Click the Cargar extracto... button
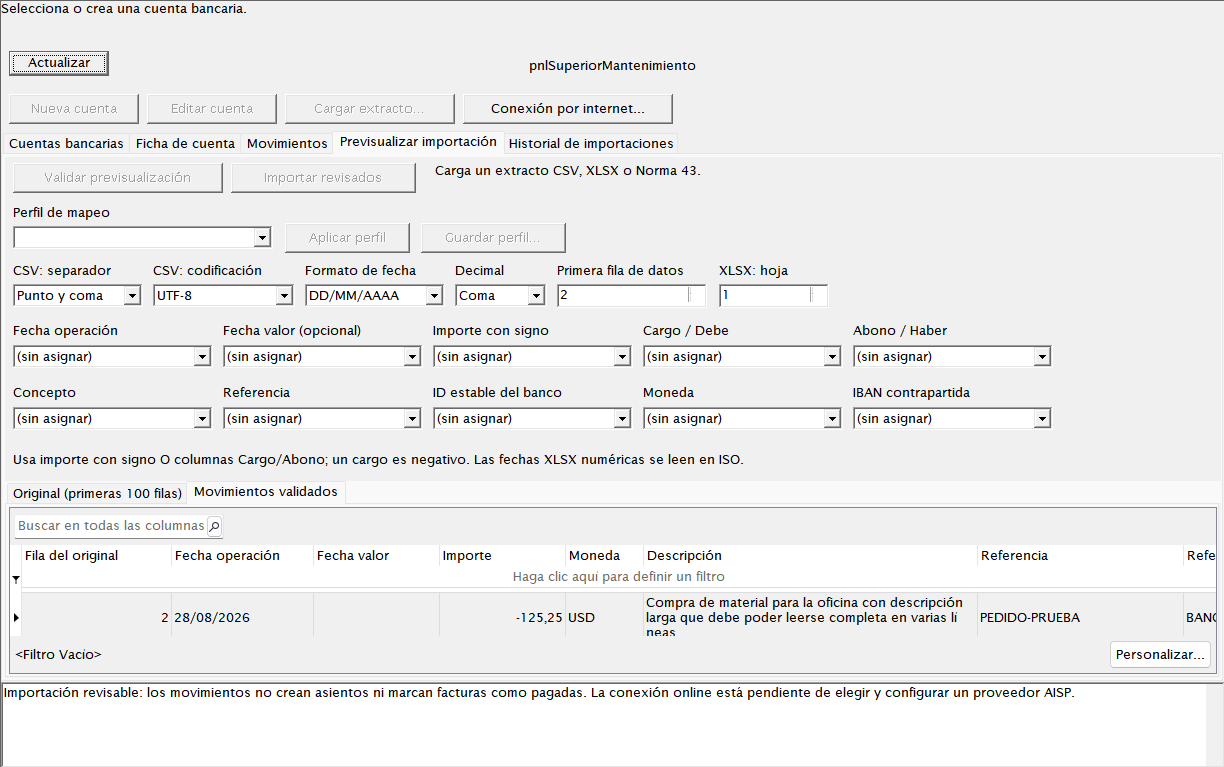The height and width of the screenshot is (767, 1224). pyautogui.click(x=369, y=108)
